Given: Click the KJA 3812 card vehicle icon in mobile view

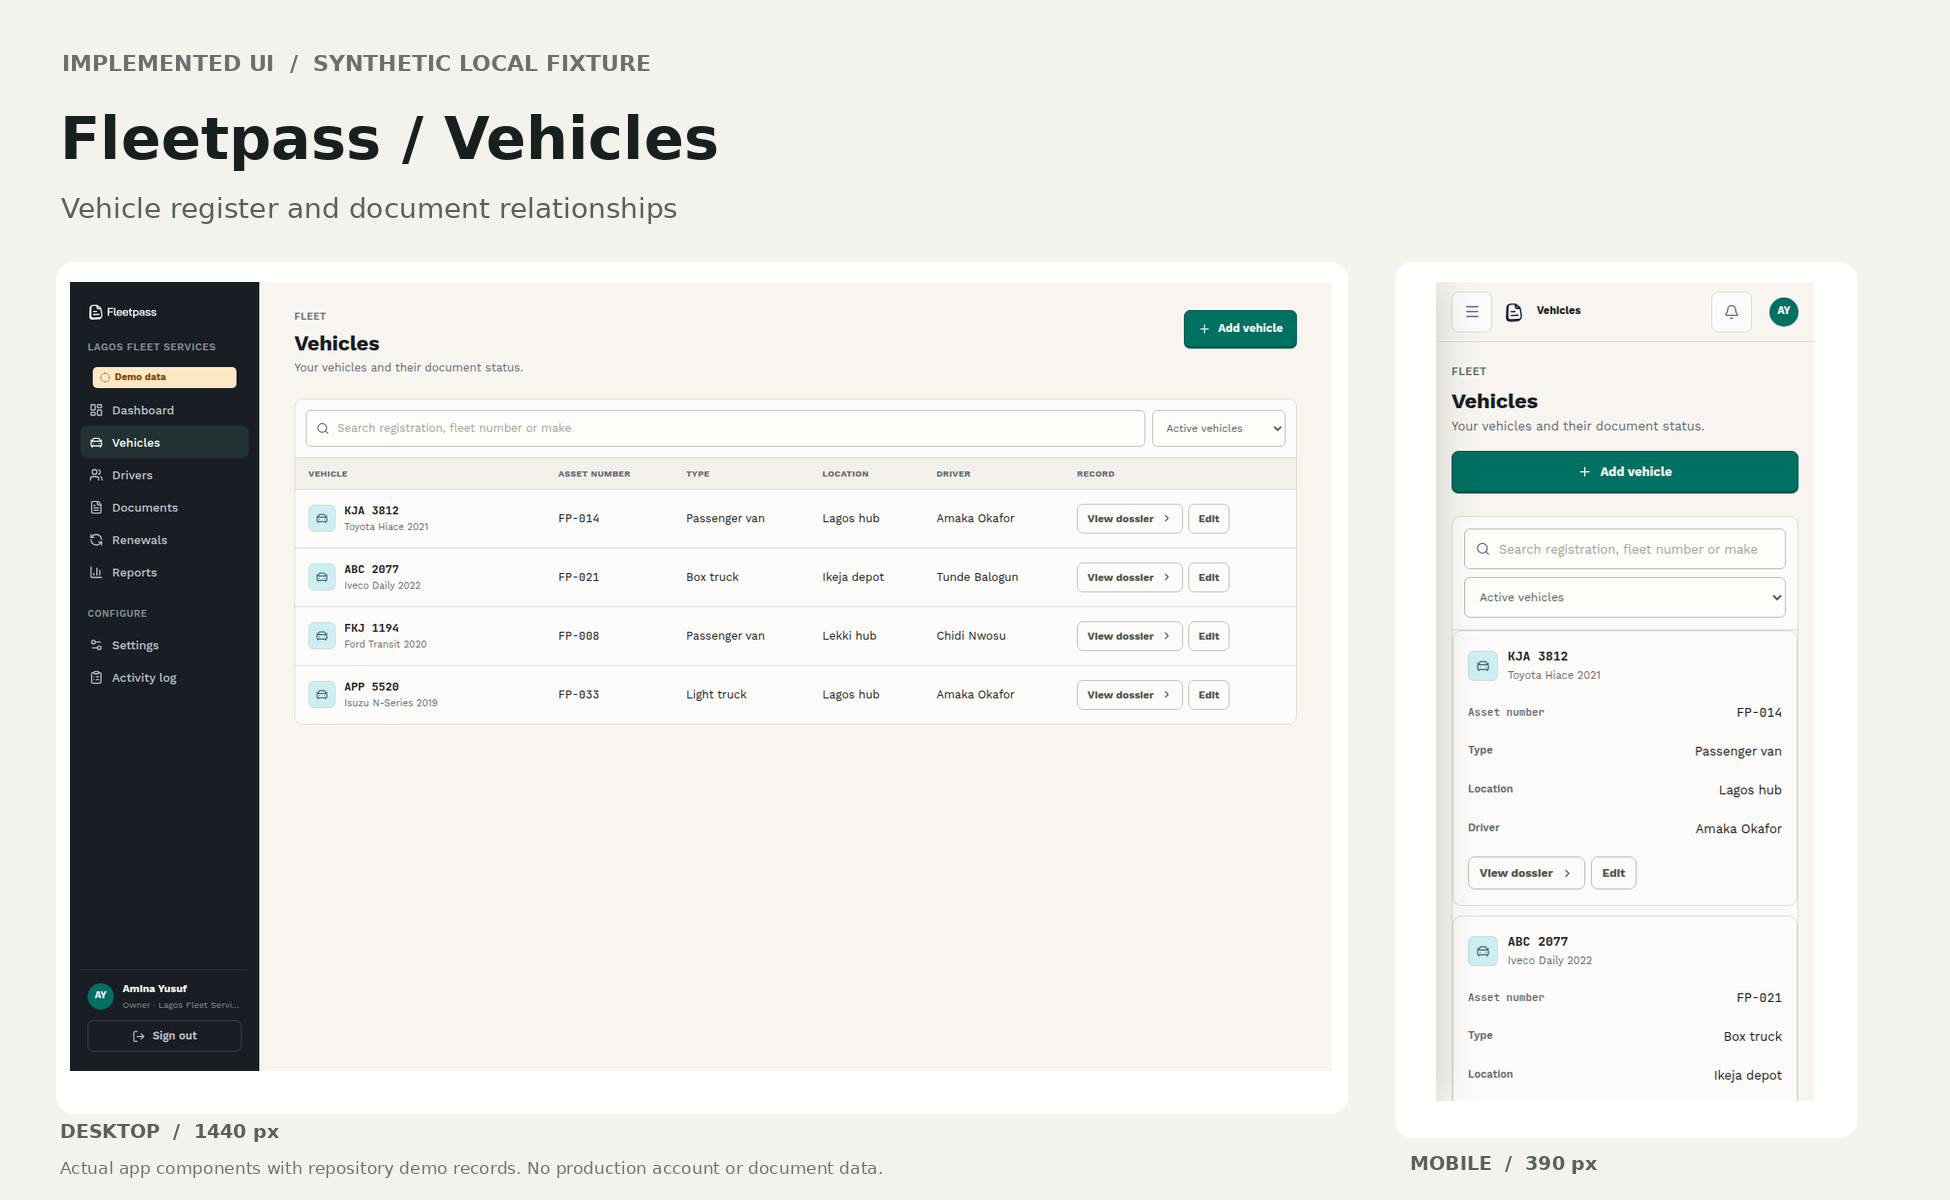Looking at the screenshot, I should (x=1483, y=665).
